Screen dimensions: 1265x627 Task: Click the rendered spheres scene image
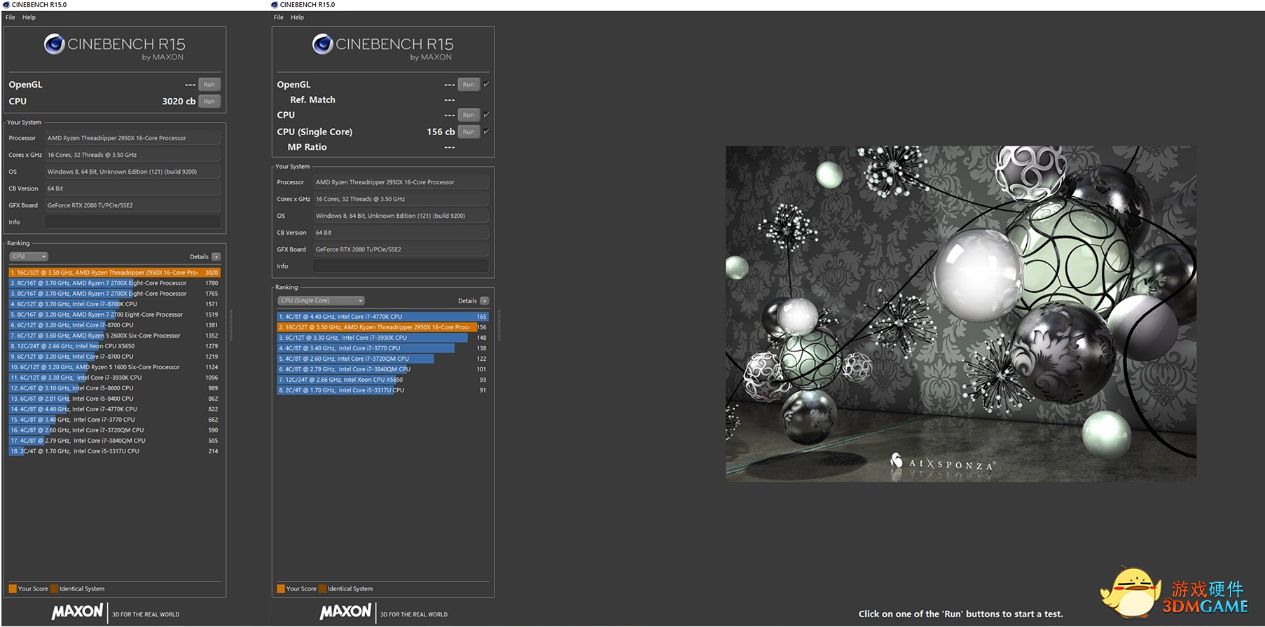[961, 313]
